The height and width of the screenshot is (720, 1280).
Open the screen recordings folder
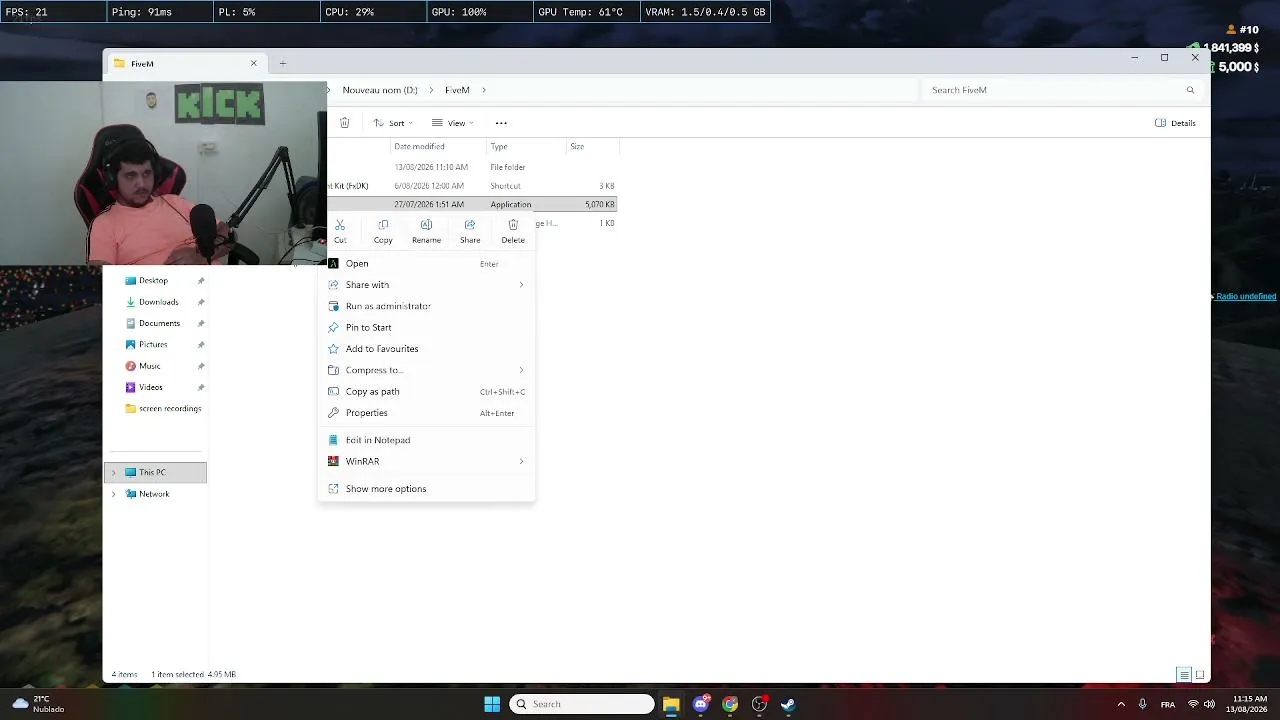pos(156,409)
